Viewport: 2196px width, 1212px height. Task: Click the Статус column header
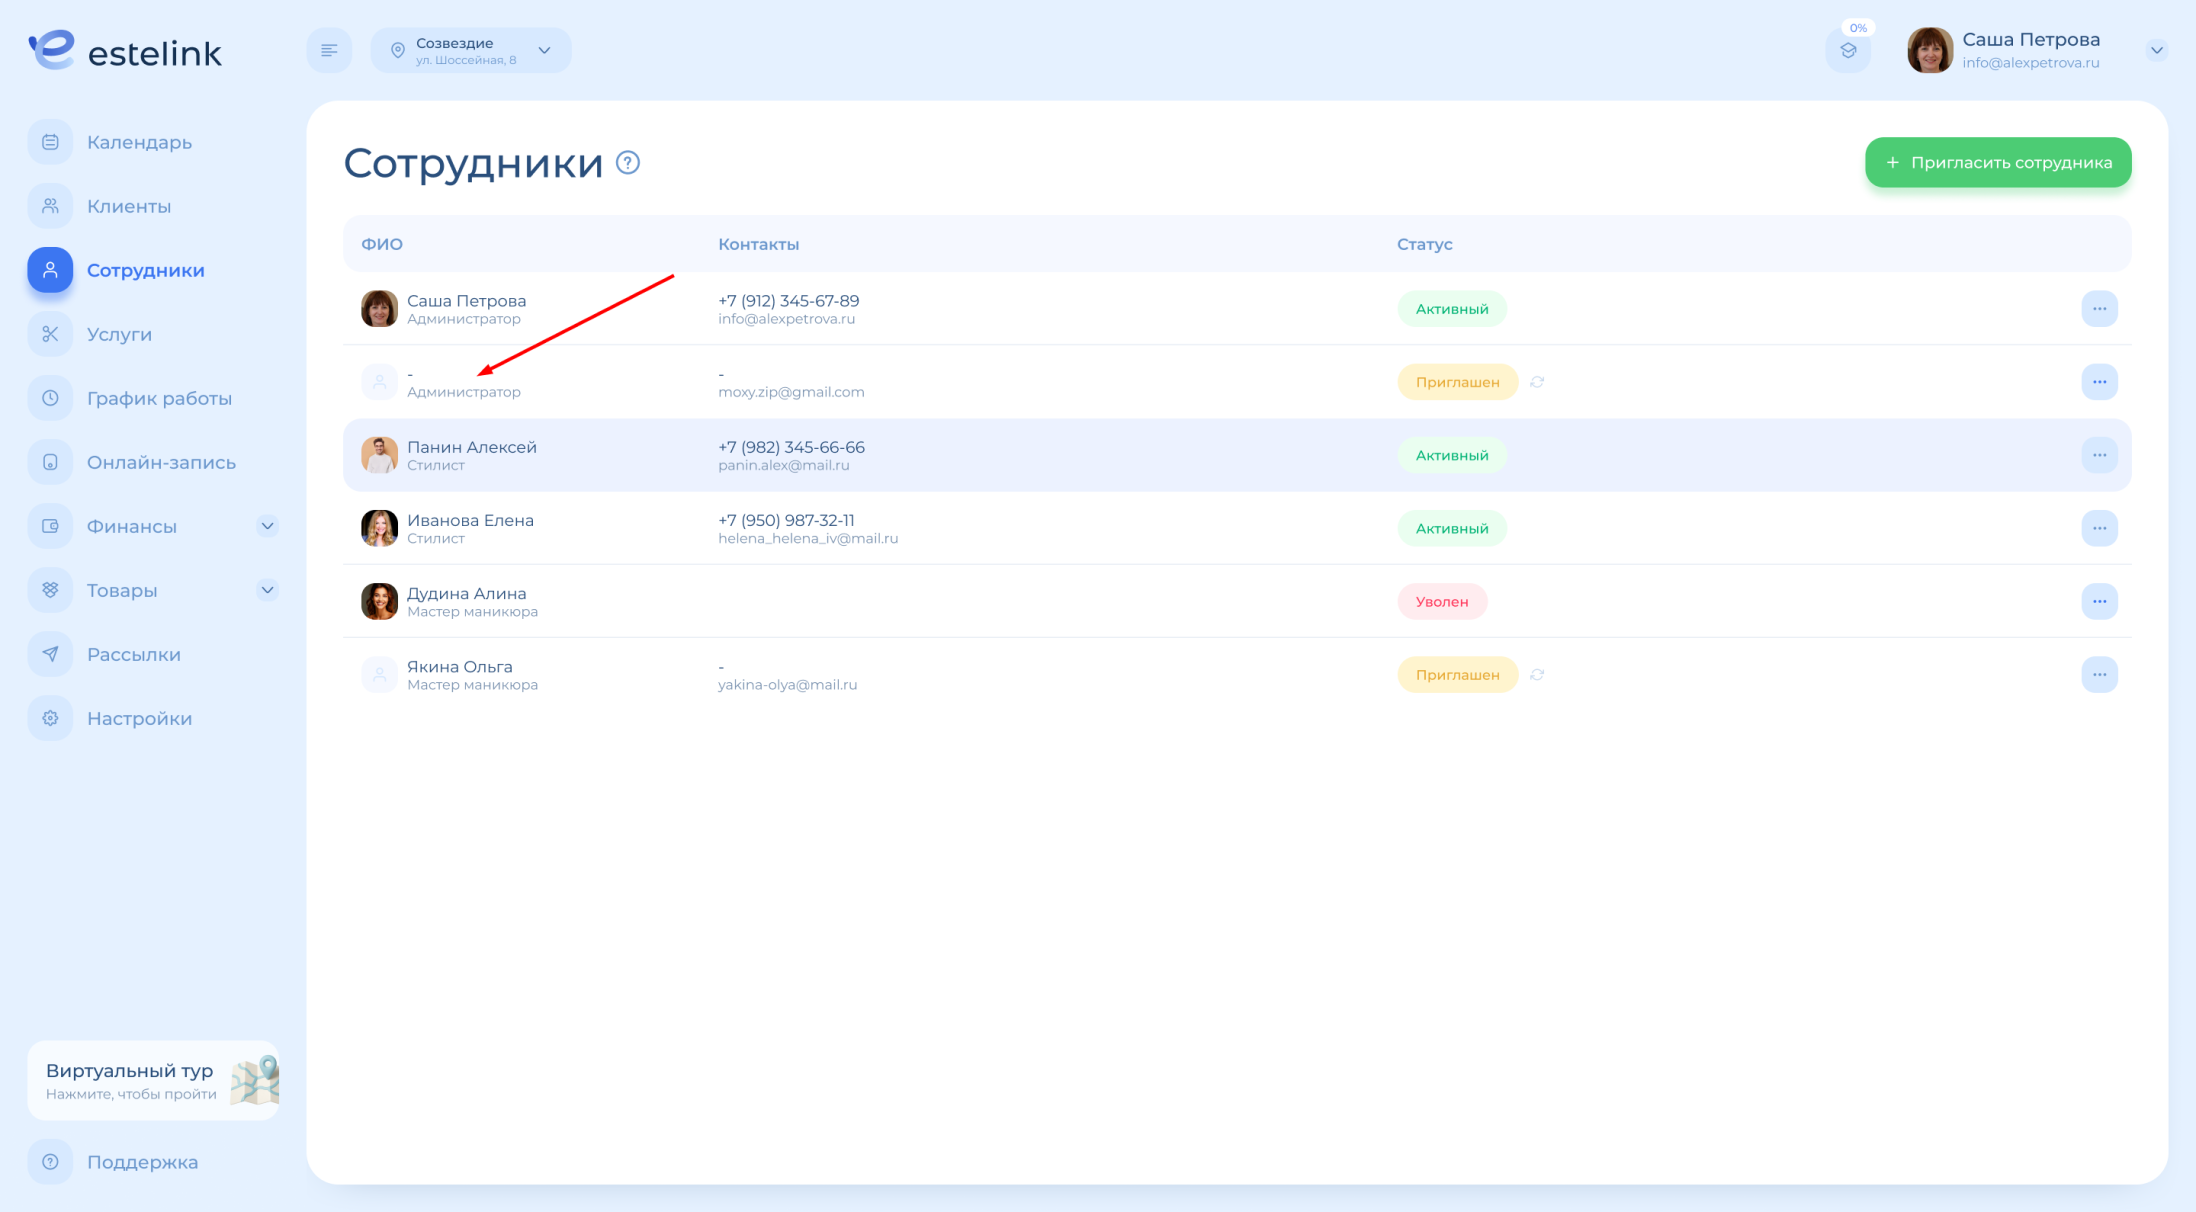(x=1424, y=244)
